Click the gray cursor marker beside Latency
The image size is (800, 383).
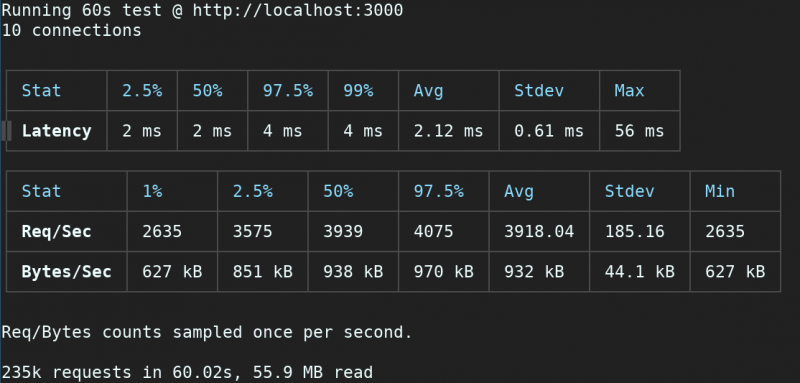pyautogui.click(x=6, y=131)
